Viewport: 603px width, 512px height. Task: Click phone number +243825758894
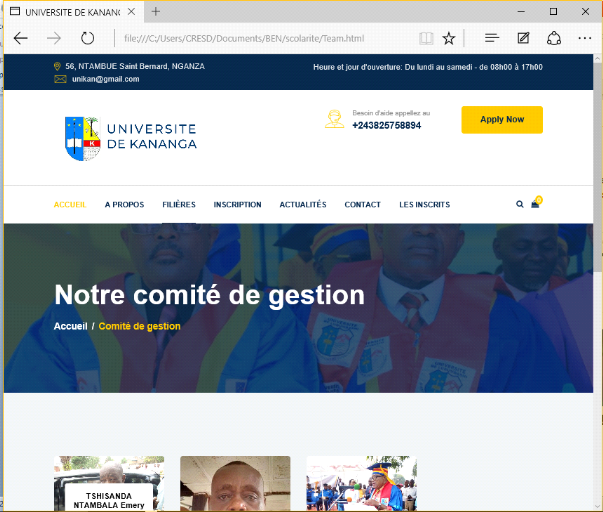coord(386,125)
